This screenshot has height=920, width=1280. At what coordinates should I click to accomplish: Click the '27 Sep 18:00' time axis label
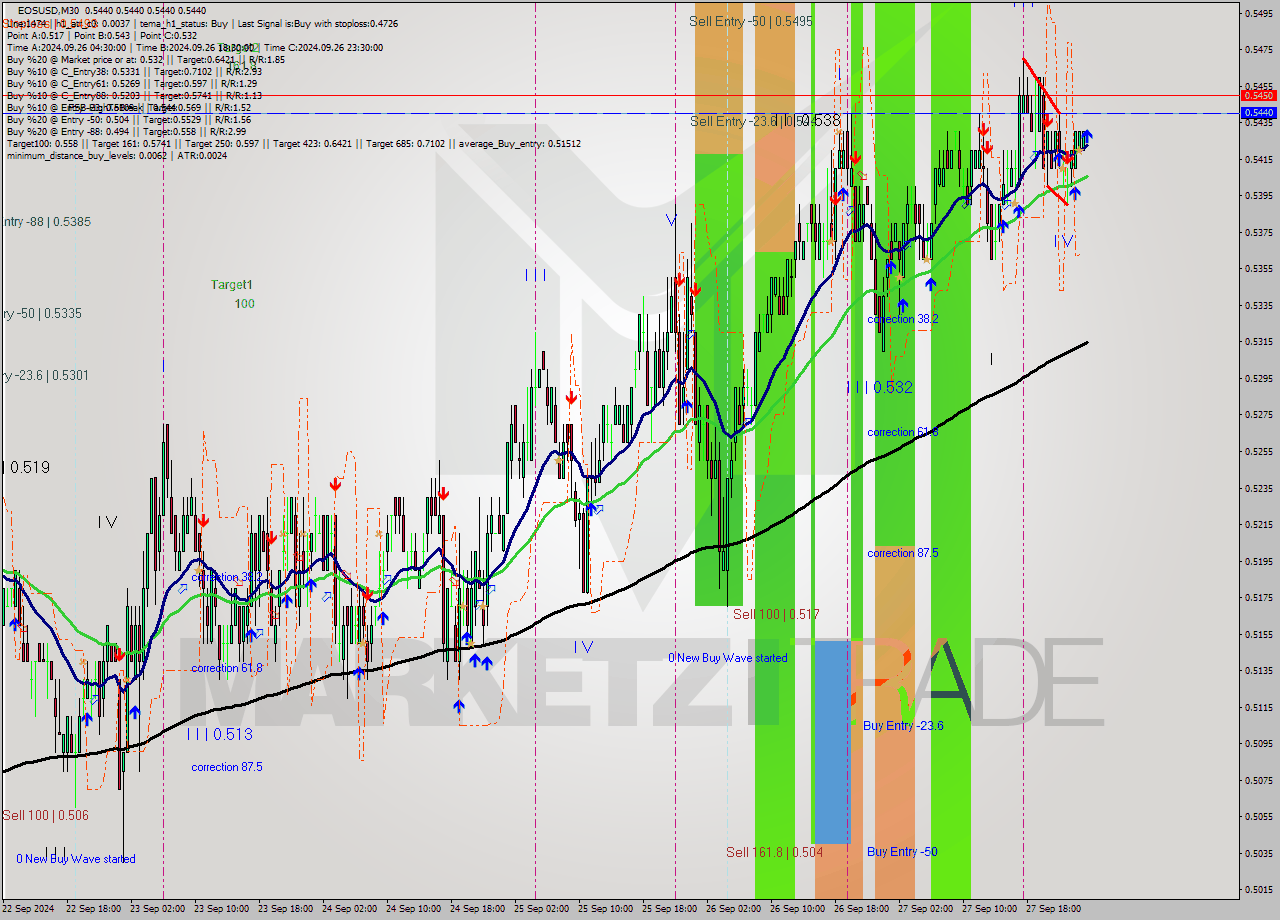(x=1052, y=909)
